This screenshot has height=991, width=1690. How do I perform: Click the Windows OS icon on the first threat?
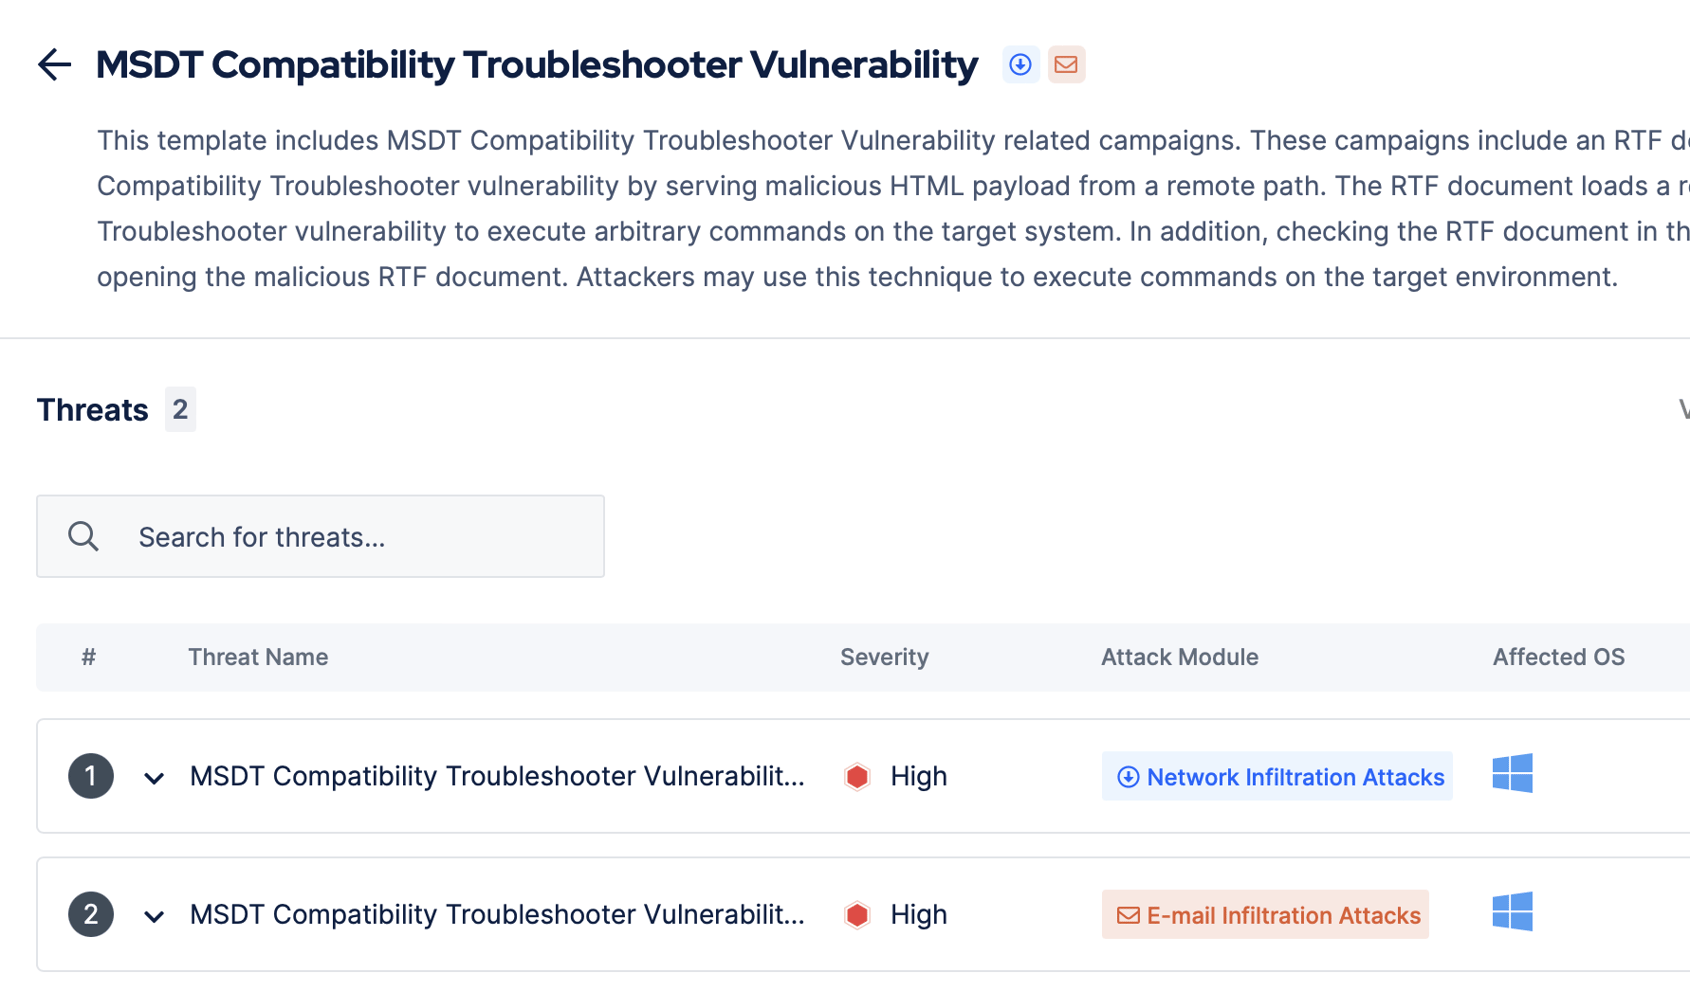[1513, 772]
